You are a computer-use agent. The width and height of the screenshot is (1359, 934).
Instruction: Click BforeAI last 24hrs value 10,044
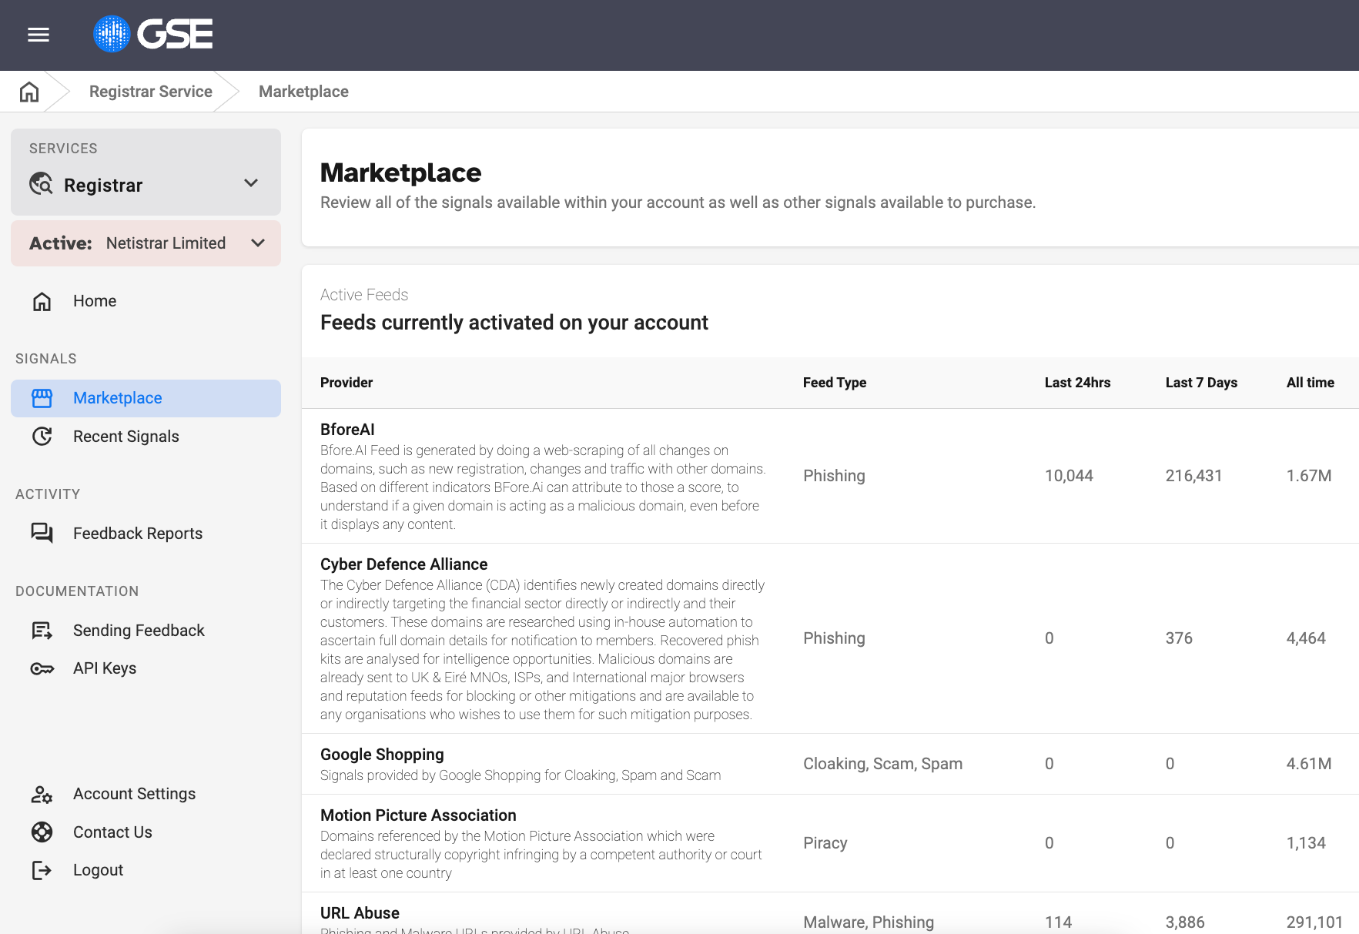pyautogui.click(x=1069, y=476)
